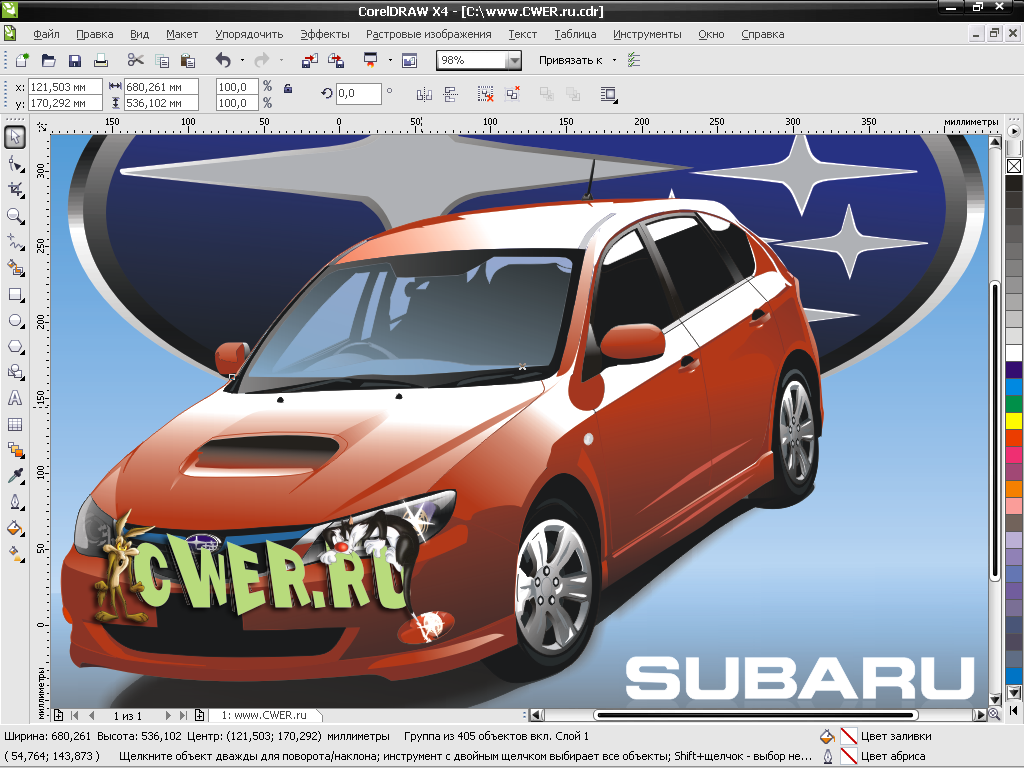1024x768 pixels.
Task: Click the Table tool icon
Action: pos(15,424)
